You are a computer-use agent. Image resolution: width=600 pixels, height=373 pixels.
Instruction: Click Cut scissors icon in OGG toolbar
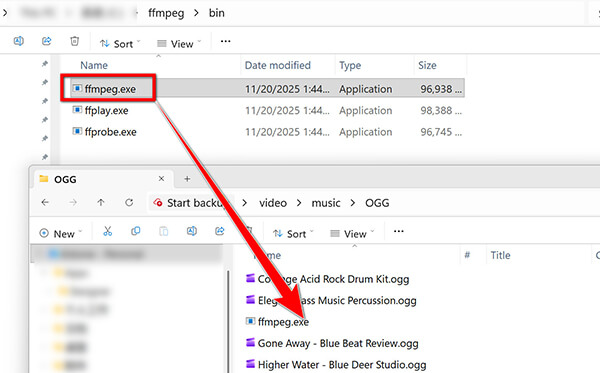108,231
